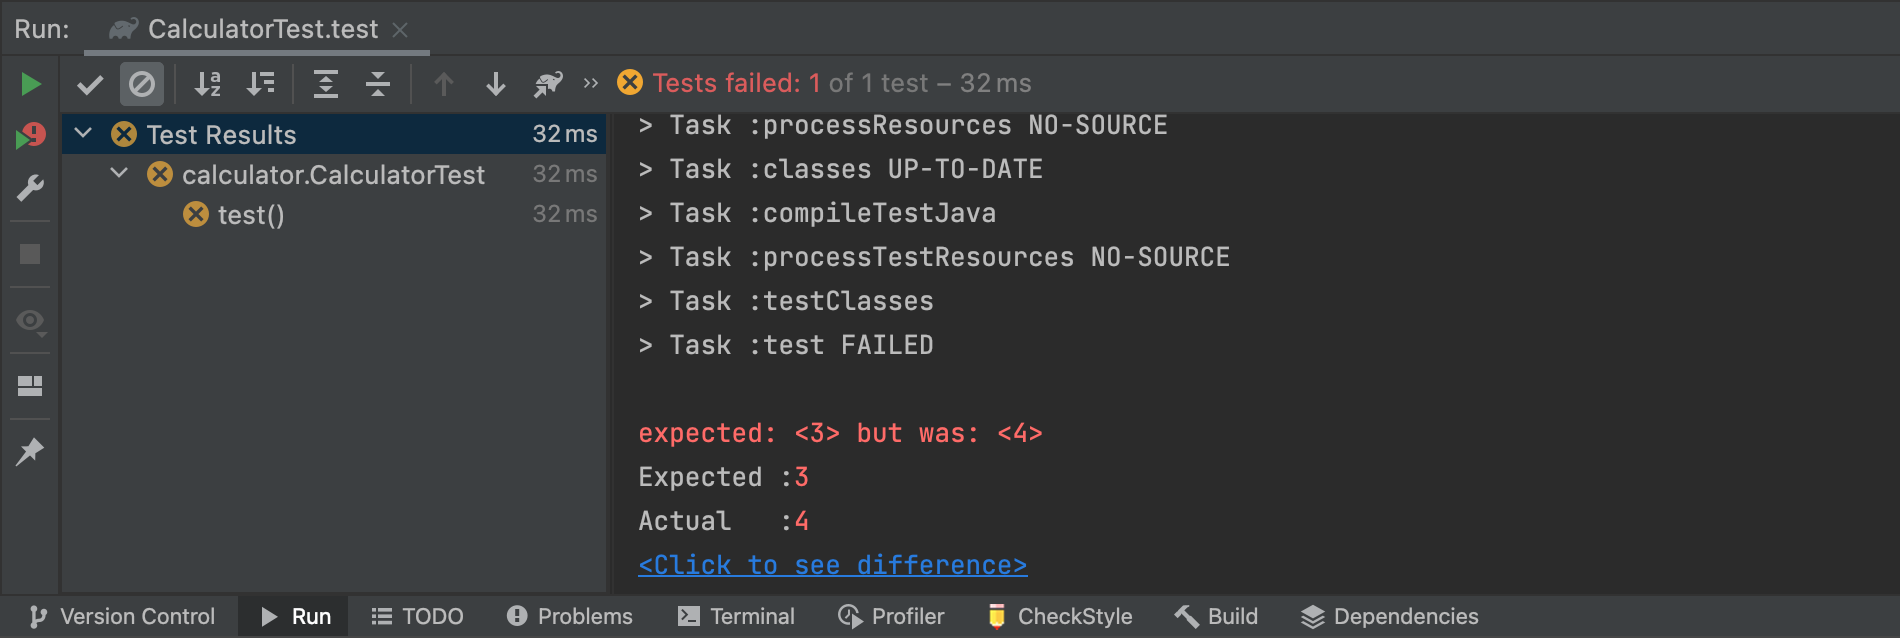Click the Stop process square icon
1900x638 pixels.
(x=30, y=254)
